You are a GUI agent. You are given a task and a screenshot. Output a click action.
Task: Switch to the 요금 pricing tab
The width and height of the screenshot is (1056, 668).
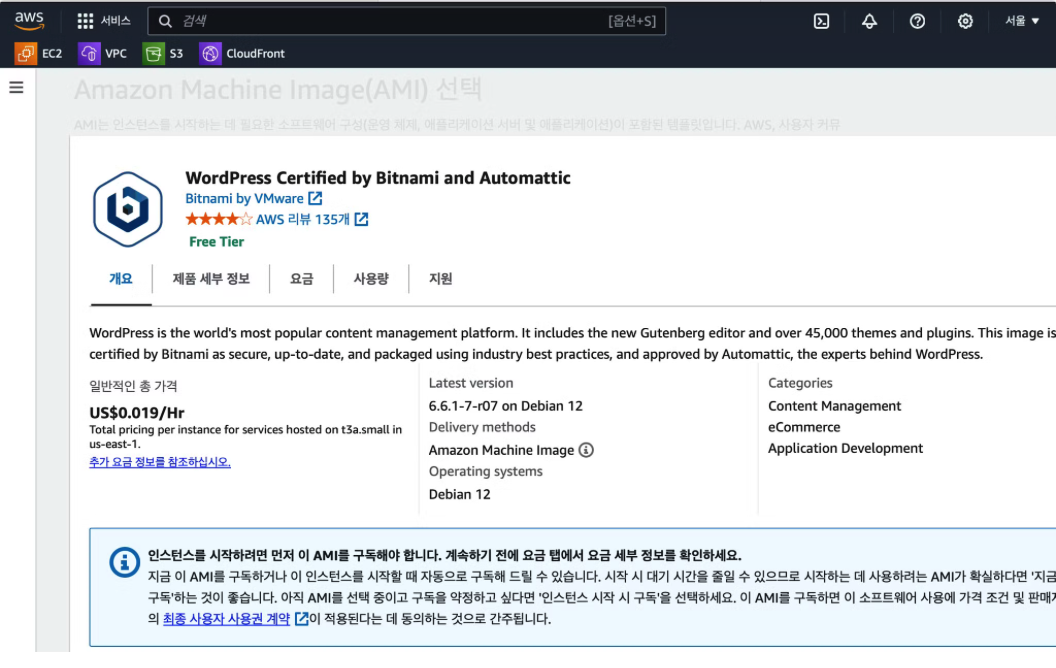pyautogui.click(x=302, y=279)
